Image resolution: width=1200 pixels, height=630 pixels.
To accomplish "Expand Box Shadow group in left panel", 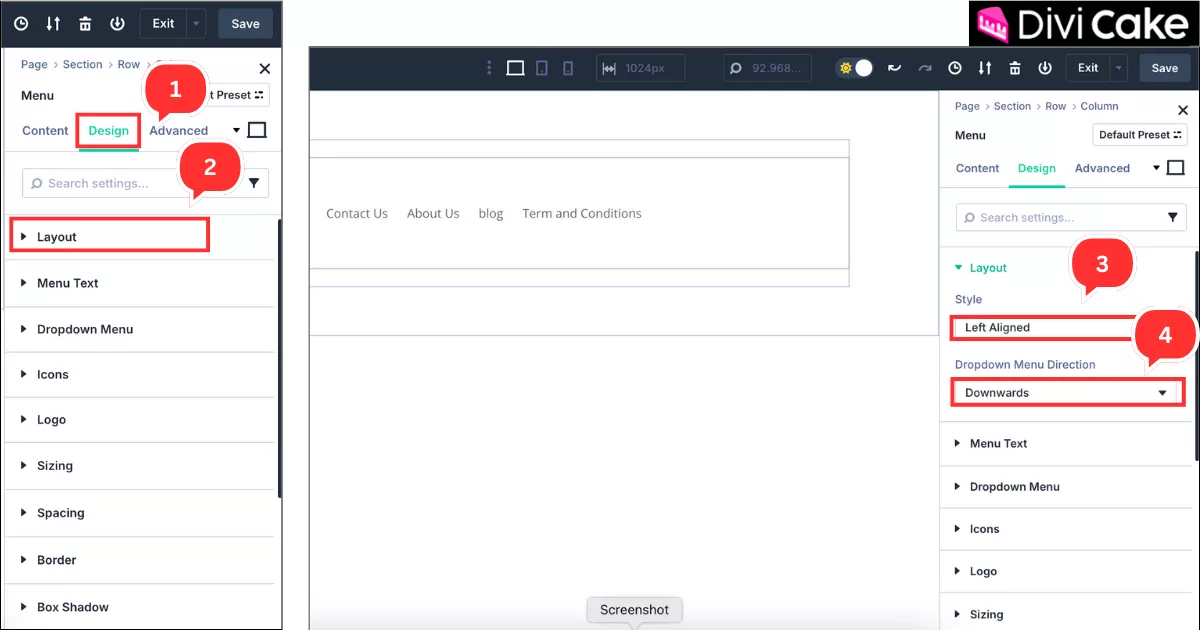I will pos(139,607).
